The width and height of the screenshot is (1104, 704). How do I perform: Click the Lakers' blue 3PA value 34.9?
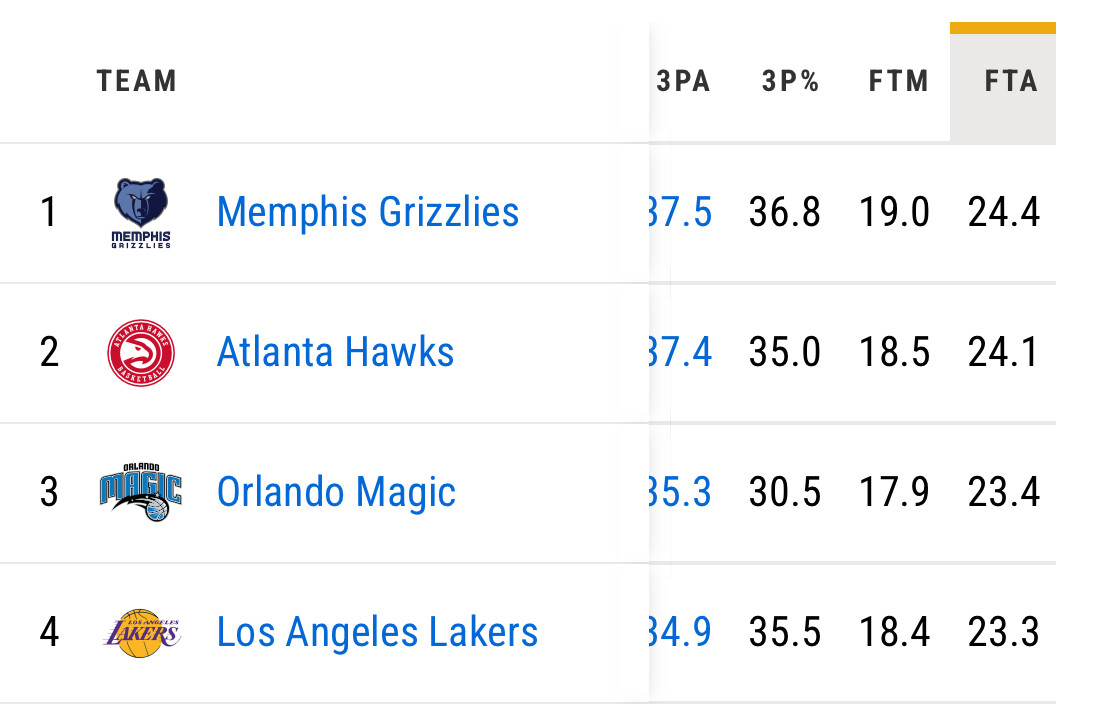[x=681, y=632]
